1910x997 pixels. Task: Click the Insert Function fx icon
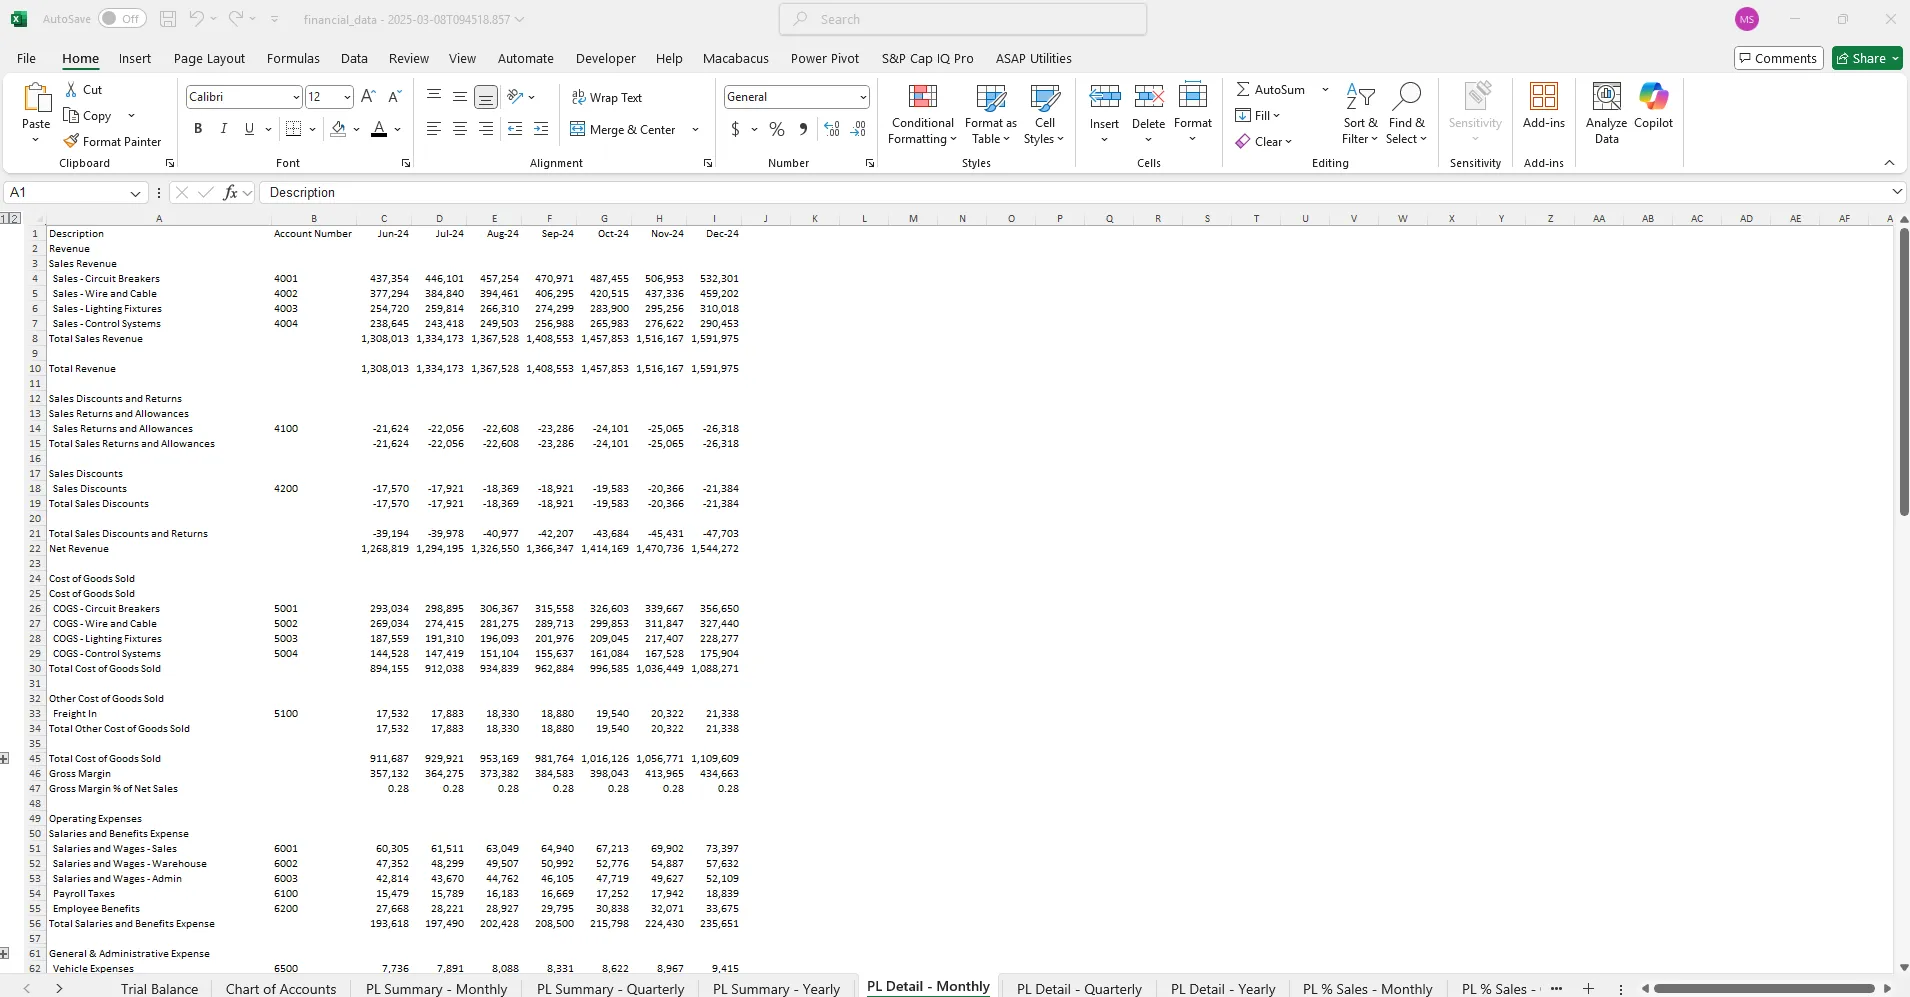tap(230, 192)
